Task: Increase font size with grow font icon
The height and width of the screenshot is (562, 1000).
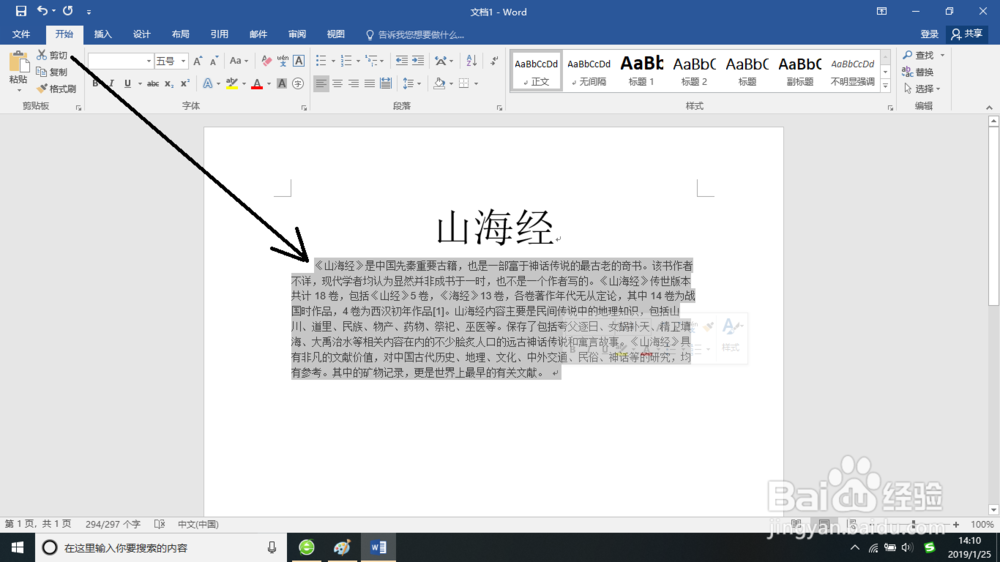Action: 198,61
